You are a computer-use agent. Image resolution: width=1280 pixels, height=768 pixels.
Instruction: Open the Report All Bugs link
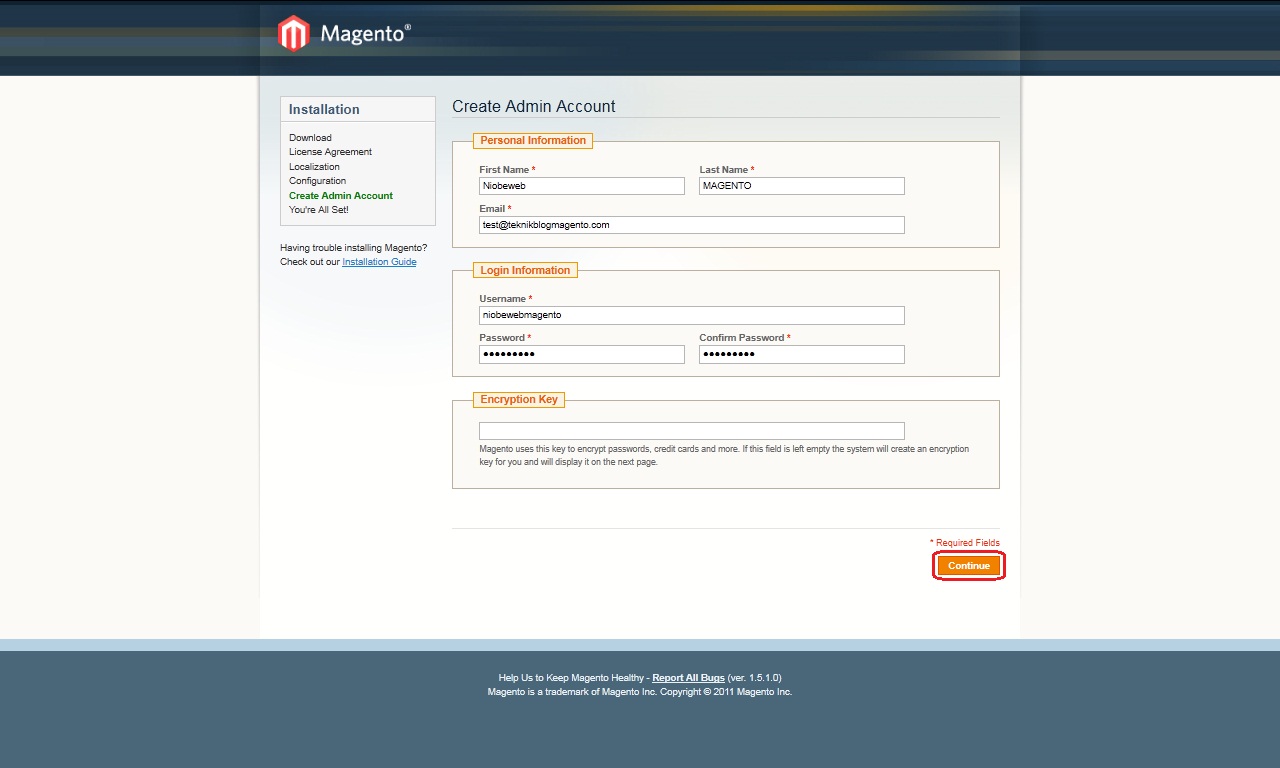[688, 678]
